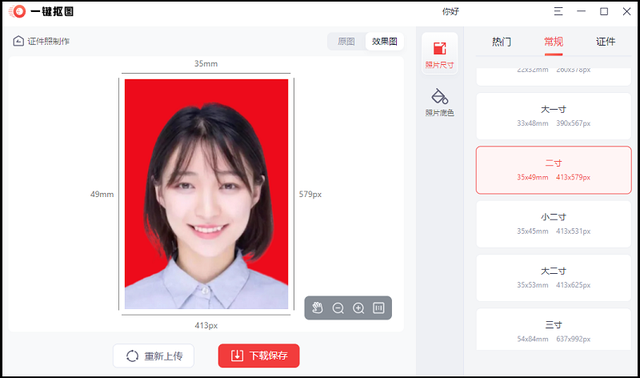Open the 热门 tab

[x=502, y=42]
